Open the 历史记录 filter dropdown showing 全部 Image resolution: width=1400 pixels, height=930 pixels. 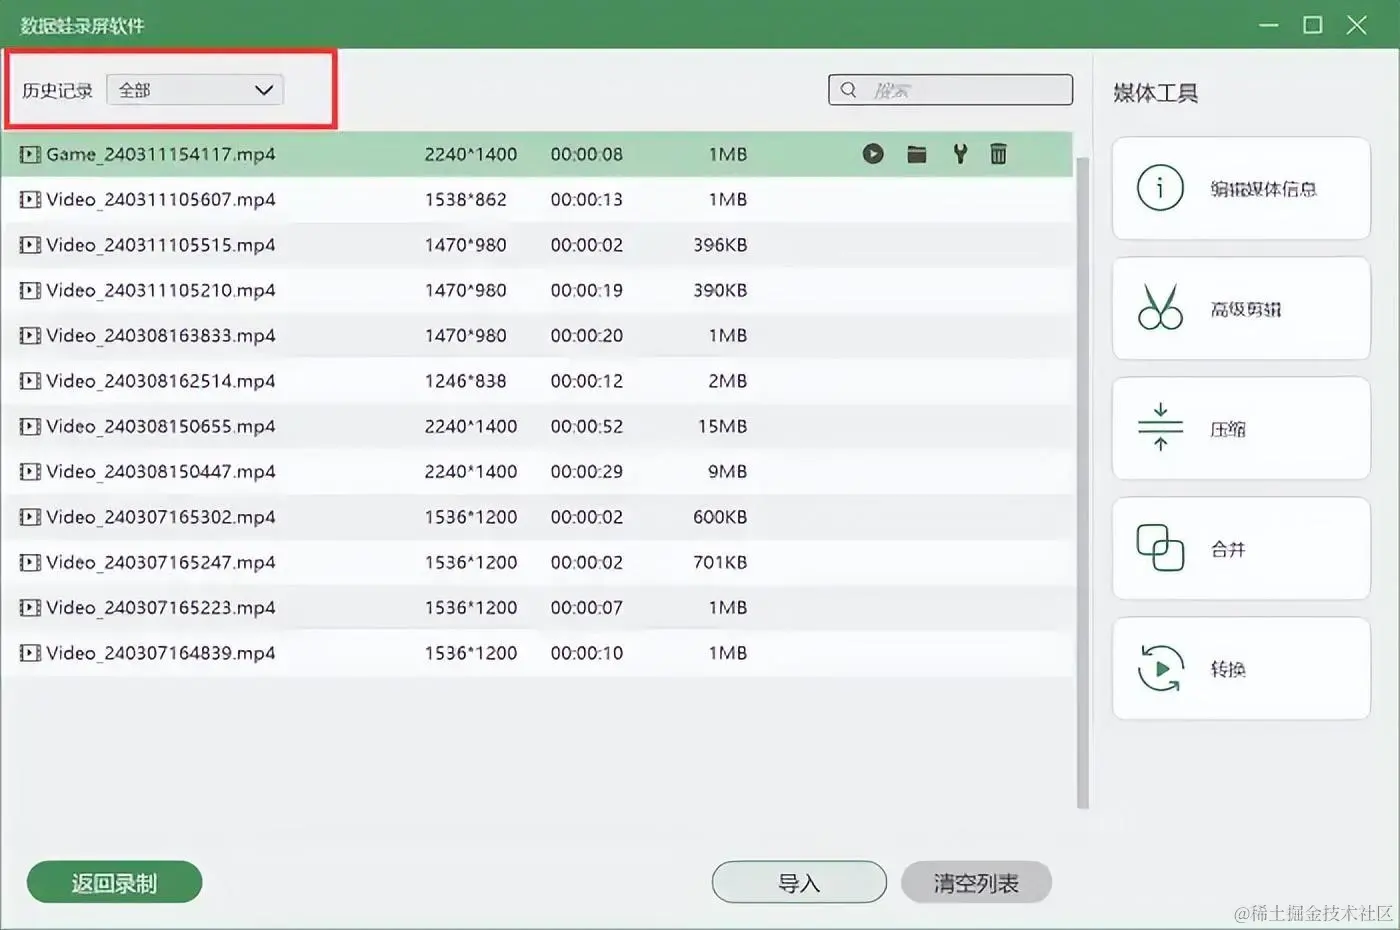[195, 90]
